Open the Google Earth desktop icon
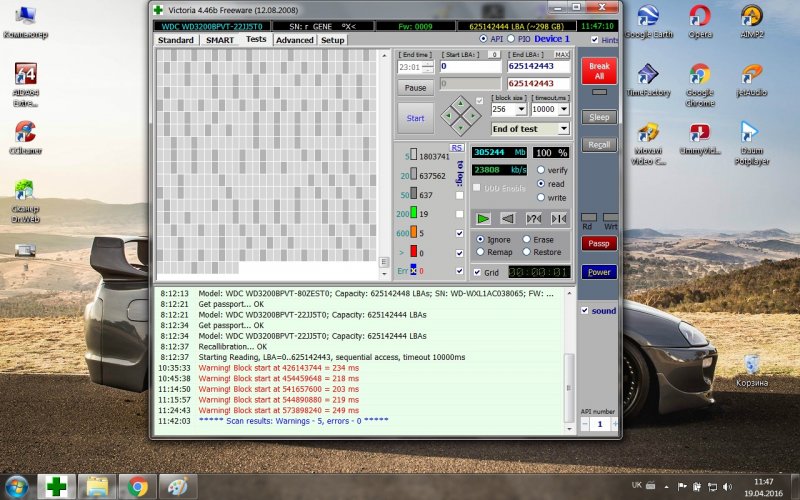 tap(648, 22)
